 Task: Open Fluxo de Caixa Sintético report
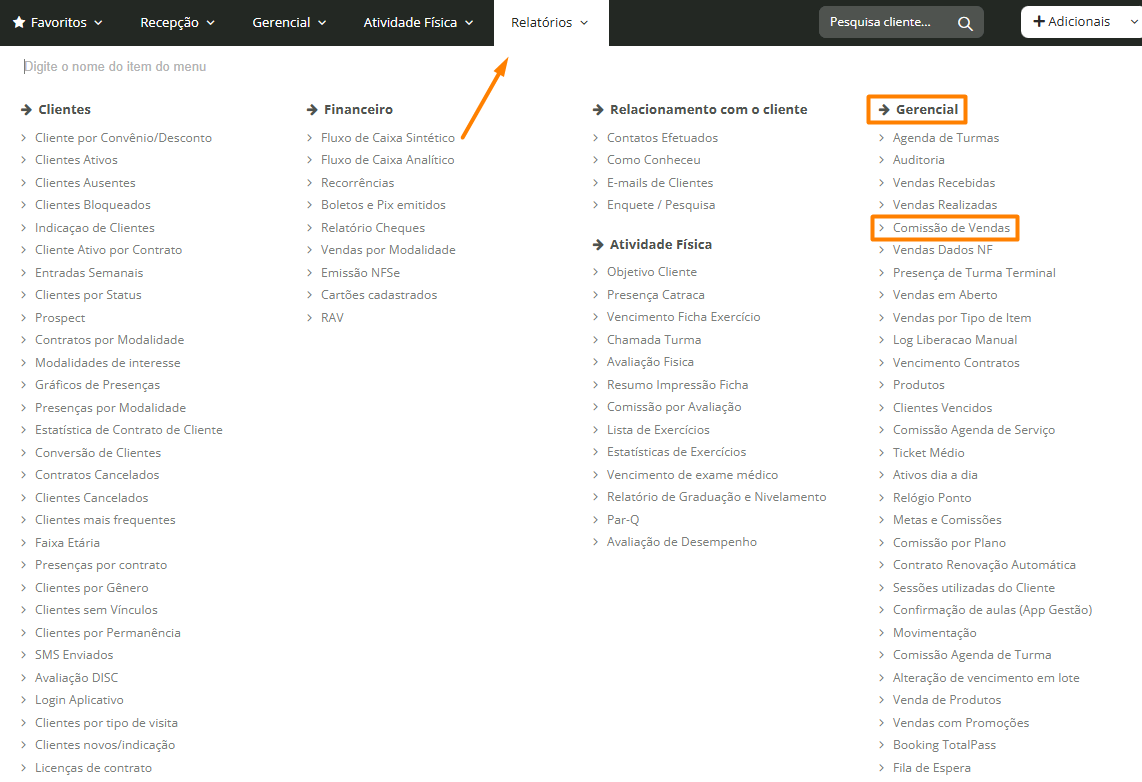coord(387,138)
